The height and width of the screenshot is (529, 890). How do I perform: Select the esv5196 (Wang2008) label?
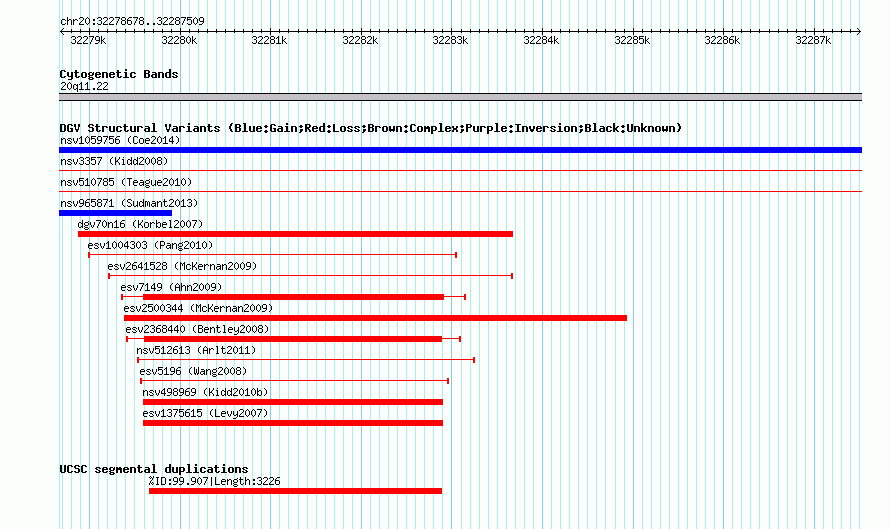[193, 371]
